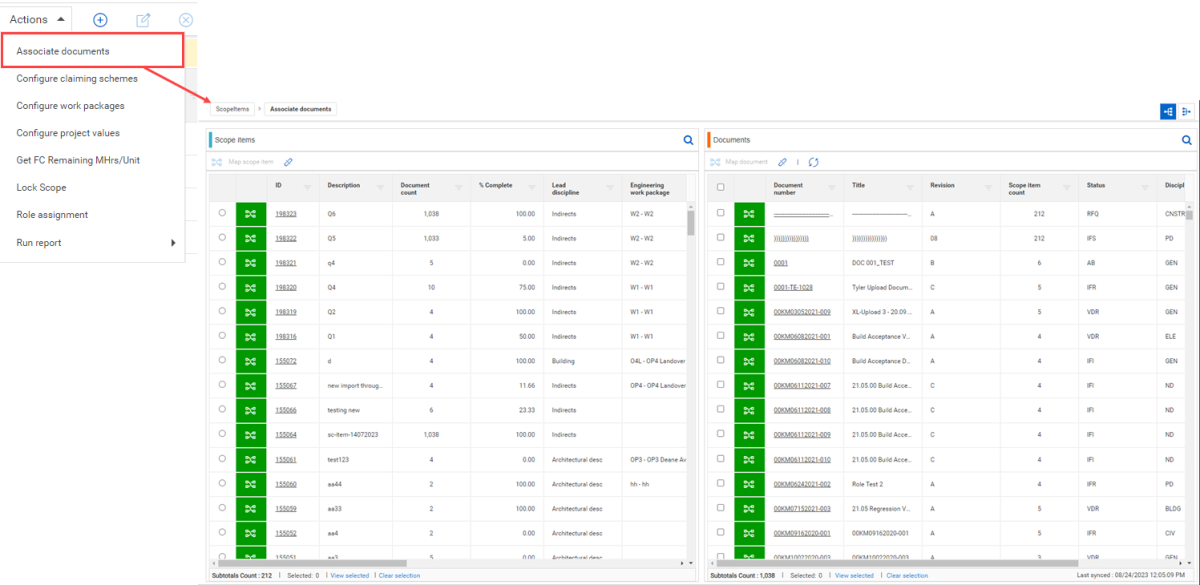Select Configure work packages from the menu
Screen dimensions: 1200x585
(70, 106)
